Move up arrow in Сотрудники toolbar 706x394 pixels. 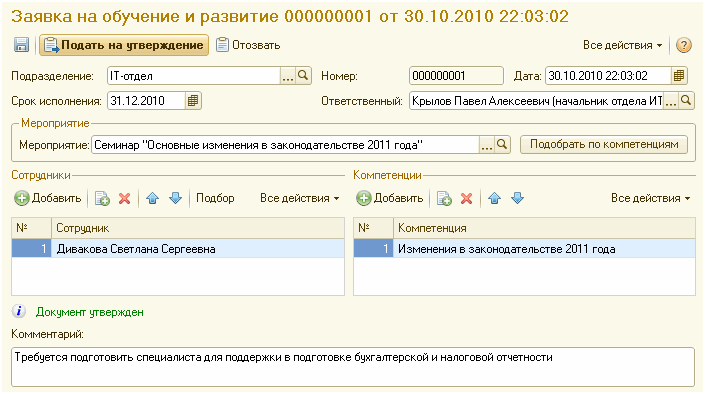click(153, 198)
